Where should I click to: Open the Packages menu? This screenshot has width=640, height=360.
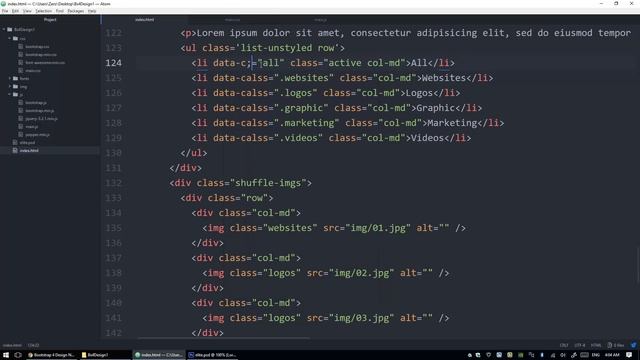click(76, 11)
